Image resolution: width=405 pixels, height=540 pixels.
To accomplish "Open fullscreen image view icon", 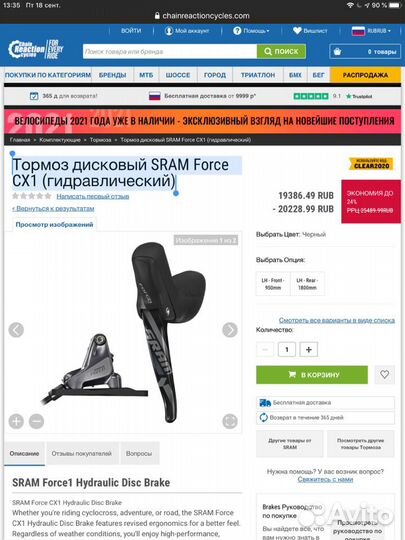I will 230,421.
